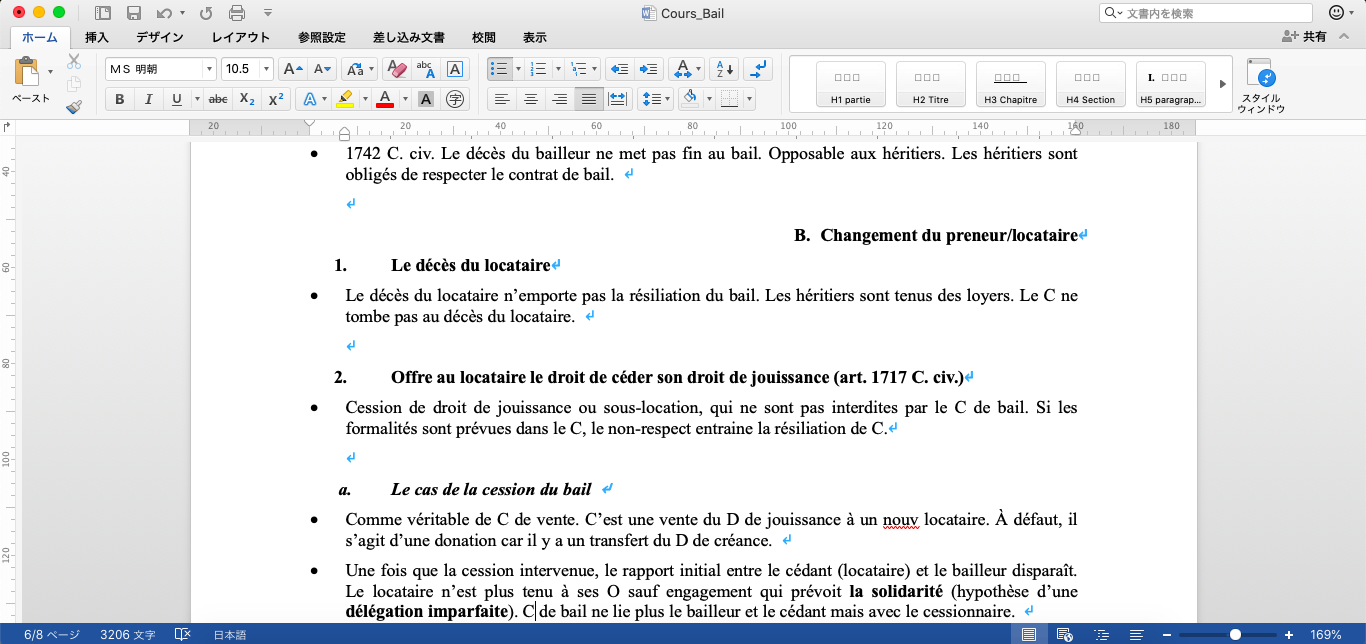Image resolution: width=1366 pixels, height=644 pixels.
Task: Toggle justified alignment
Action: click(x=589, y=99)
